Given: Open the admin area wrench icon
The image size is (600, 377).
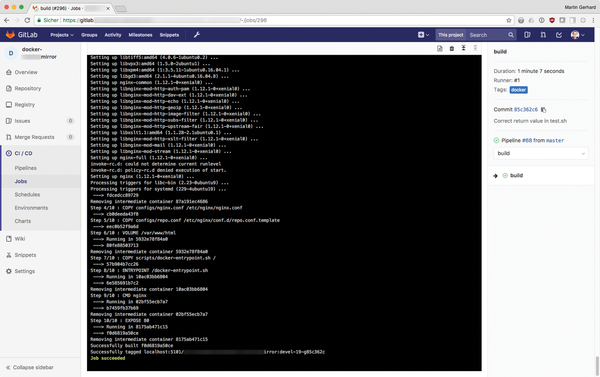Looking at the screenshot, I should point(197,35).
